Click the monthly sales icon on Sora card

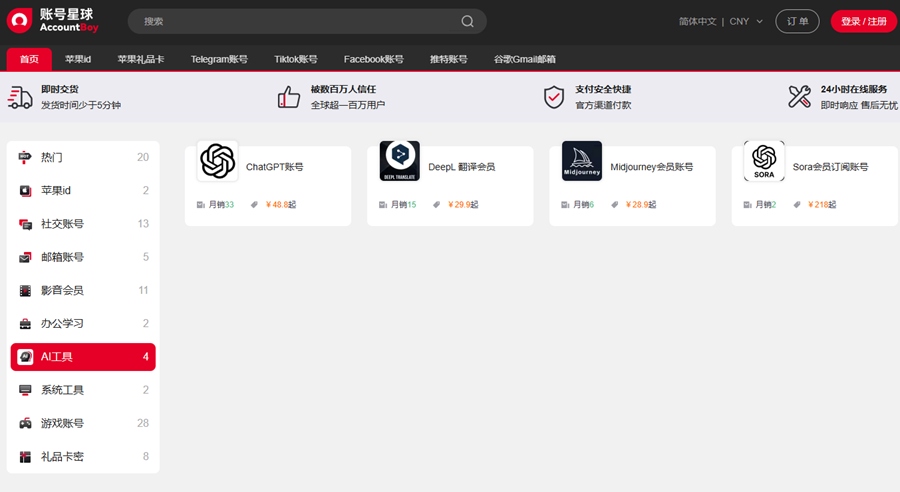[x=747, y=204]
